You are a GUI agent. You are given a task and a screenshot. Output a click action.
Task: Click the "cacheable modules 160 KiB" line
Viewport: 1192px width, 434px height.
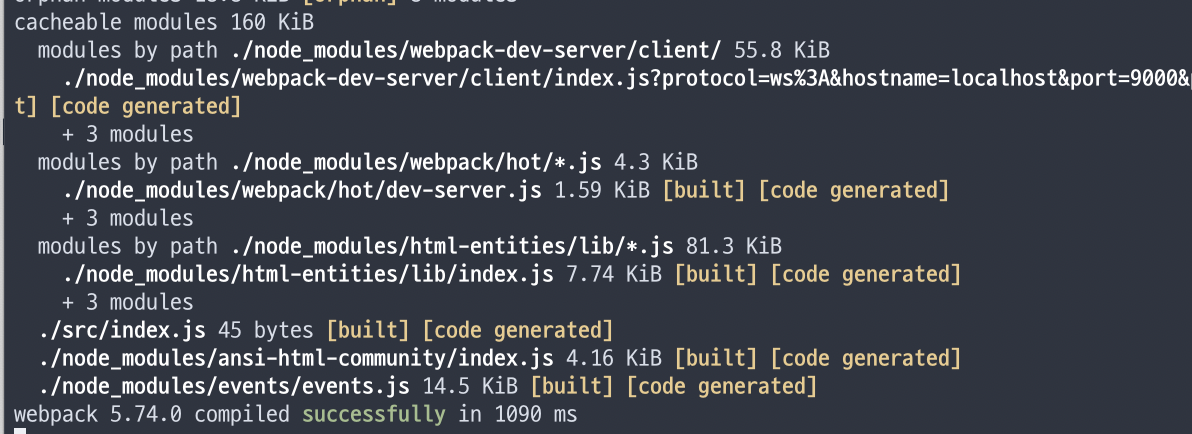coord(163,22)
